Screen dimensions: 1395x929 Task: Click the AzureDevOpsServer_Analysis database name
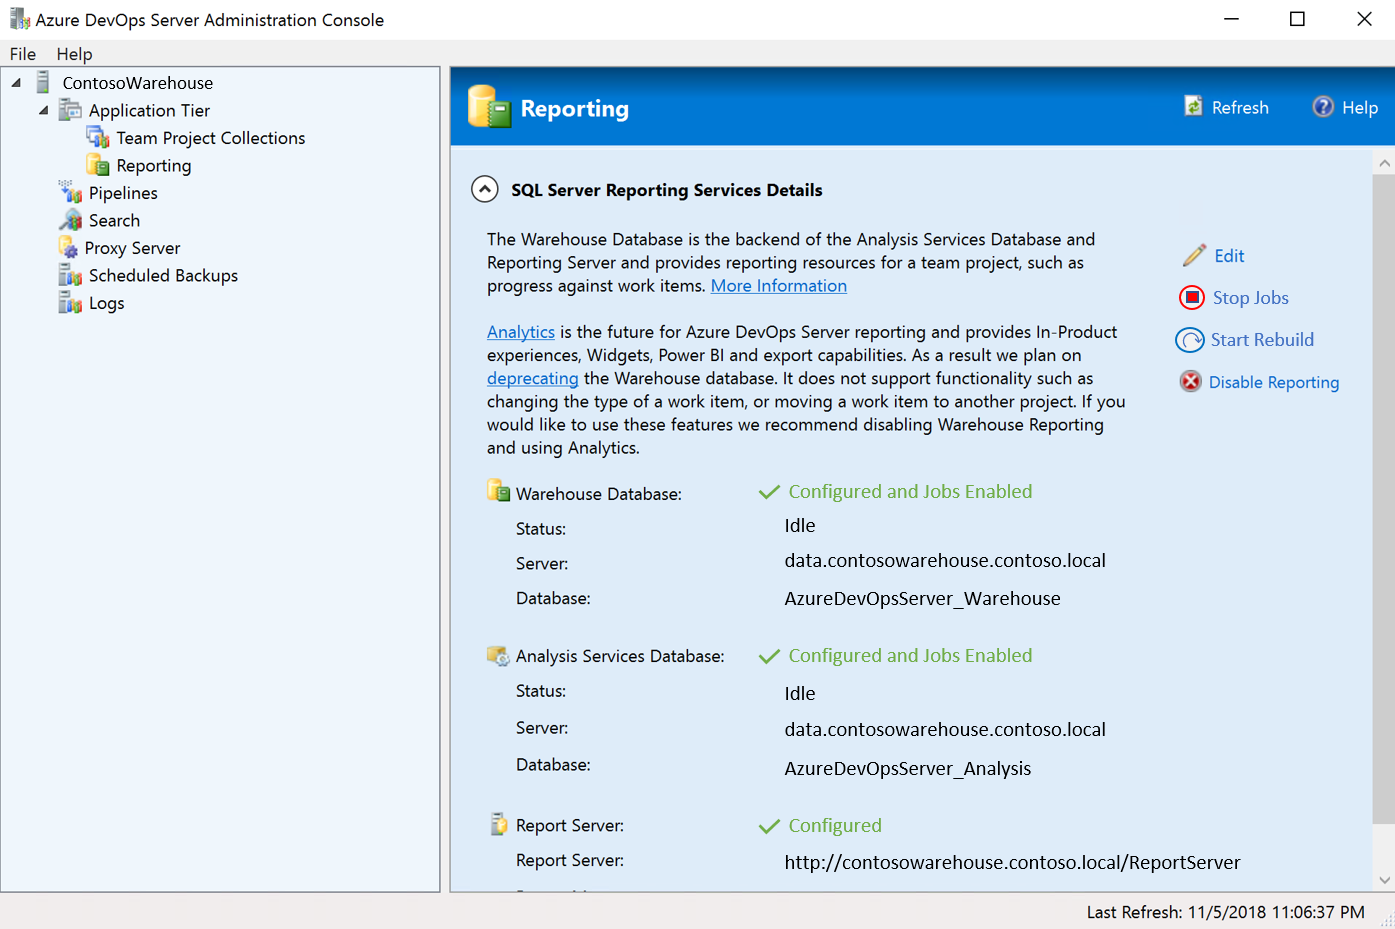click(x=908, y=768)
